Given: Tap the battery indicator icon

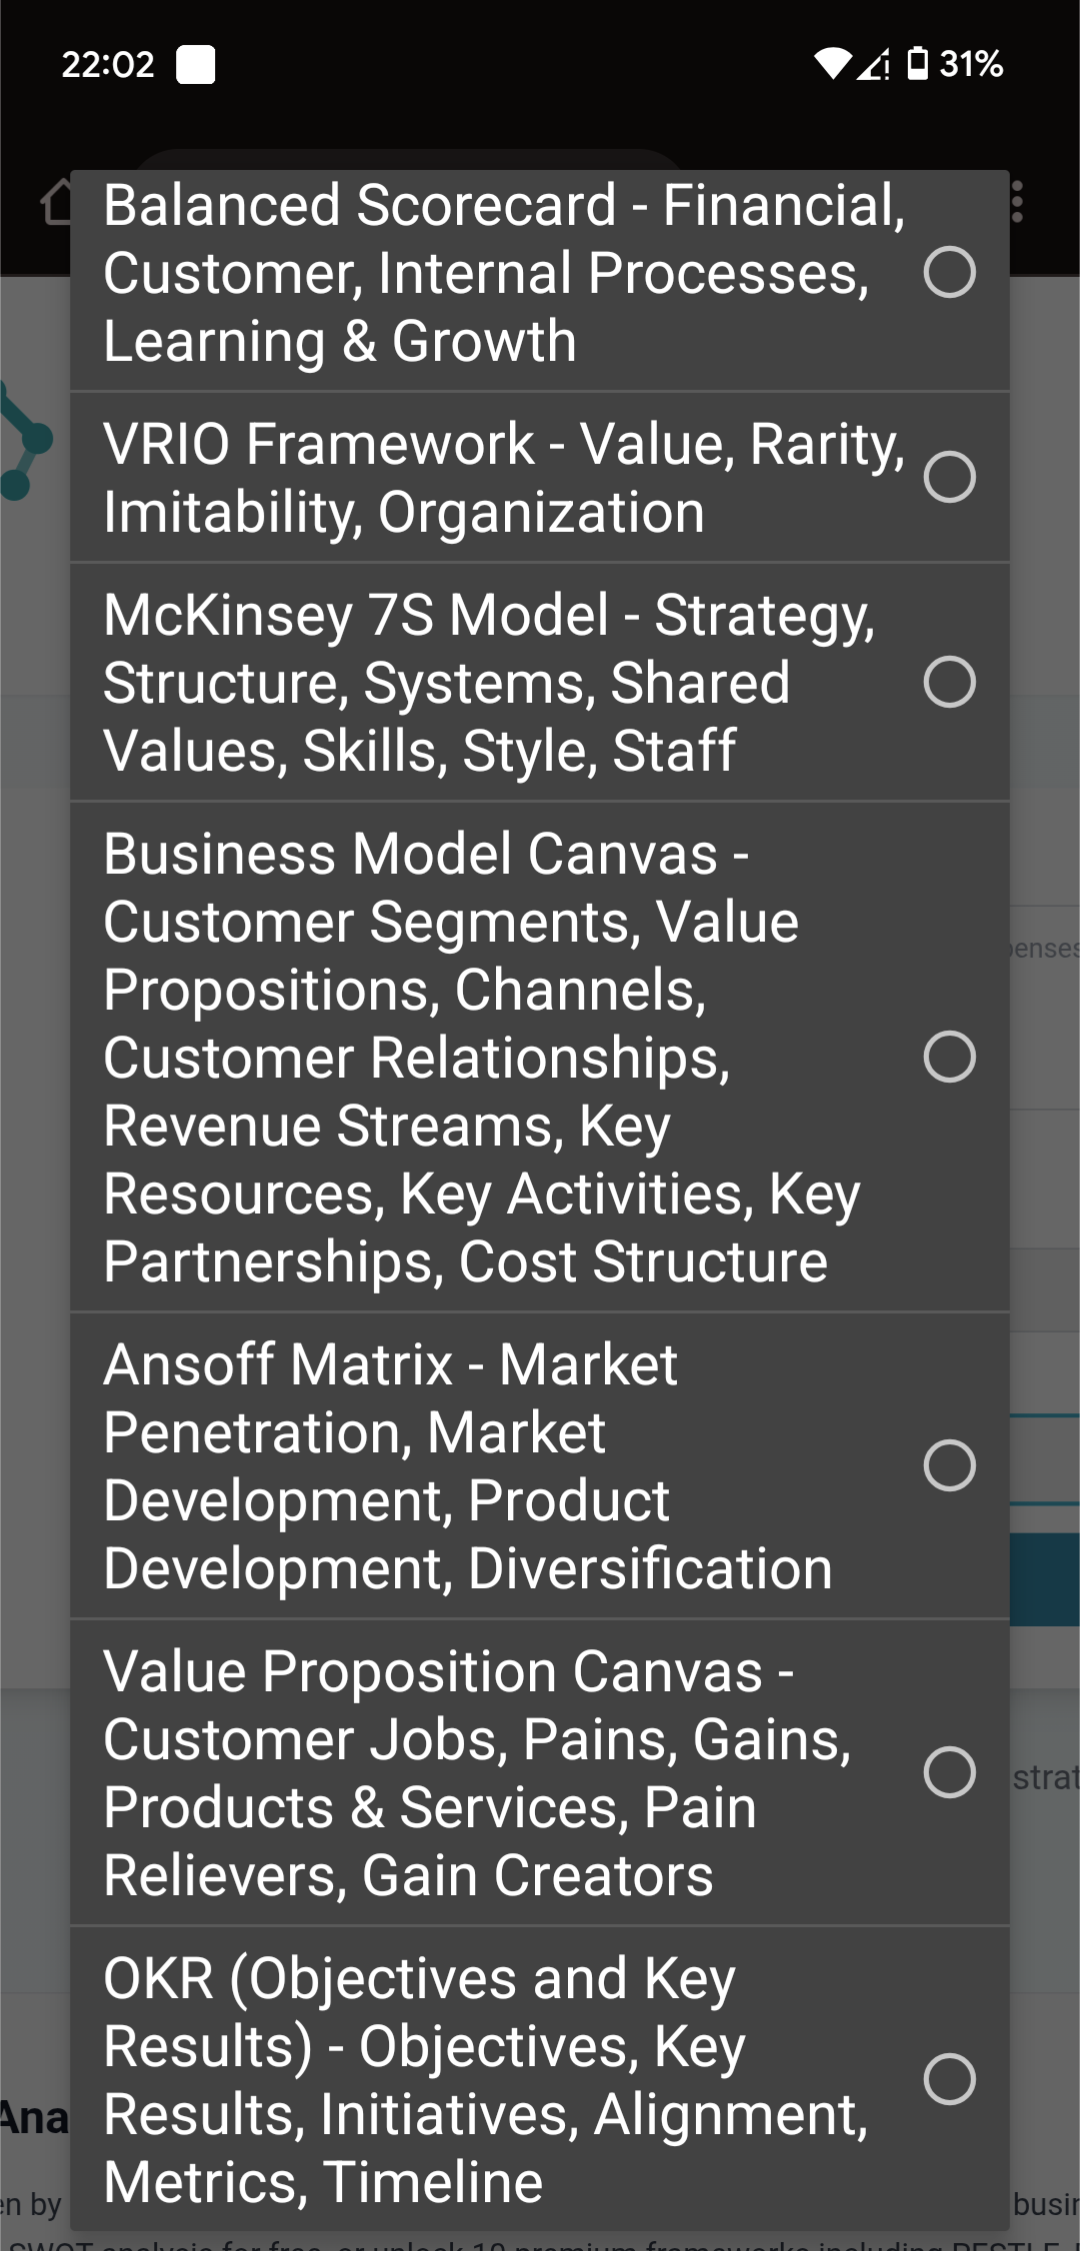Looking at the screenshot, I should 916,64.
